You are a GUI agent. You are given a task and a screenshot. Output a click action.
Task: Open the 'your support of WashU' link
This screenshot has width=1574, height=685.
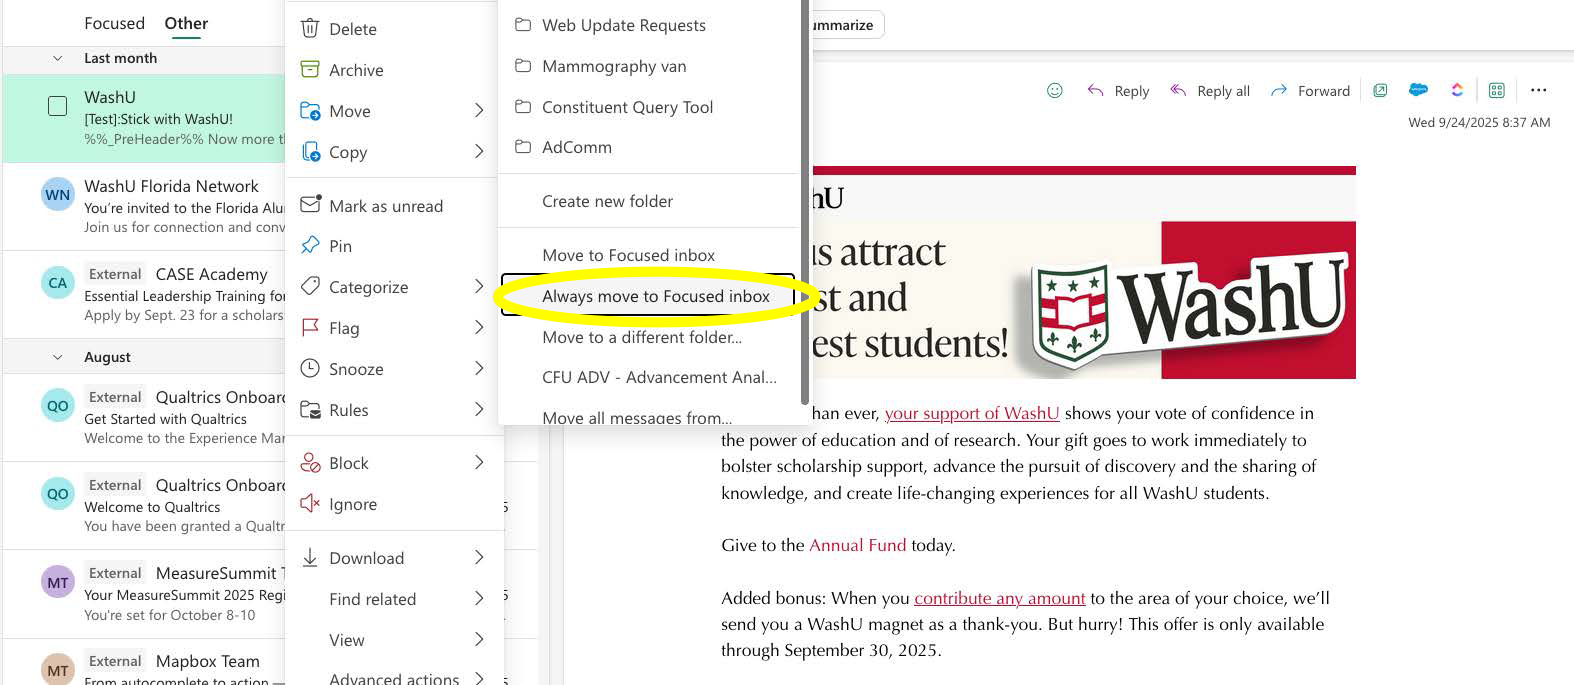(971, 413)
